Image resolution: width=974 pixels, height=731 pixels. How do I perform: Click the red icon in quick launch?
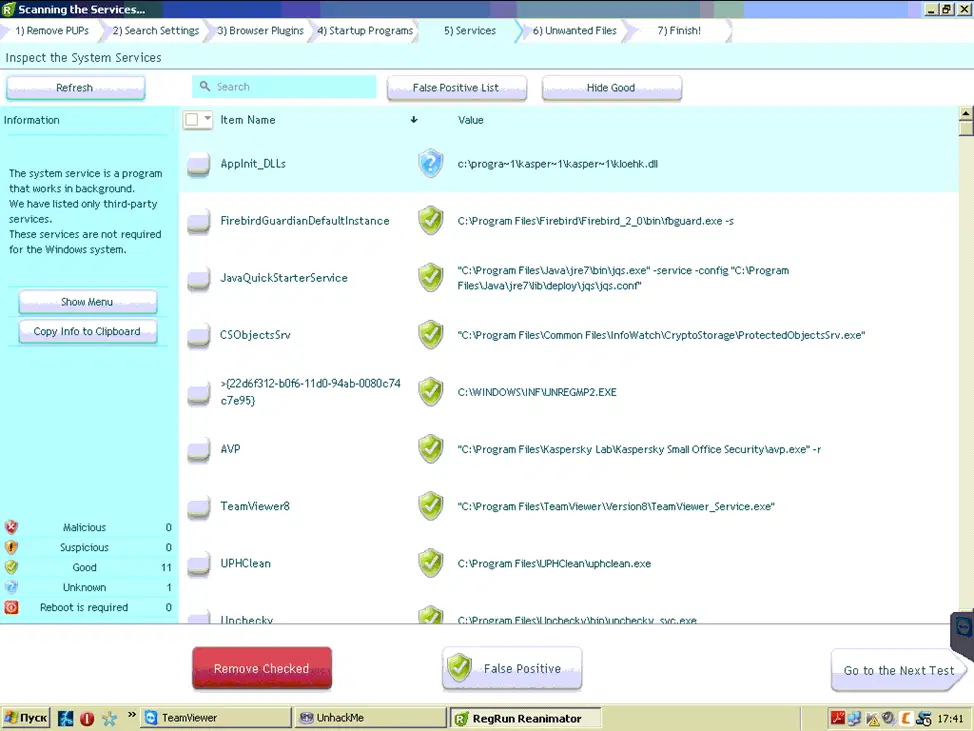87,719
